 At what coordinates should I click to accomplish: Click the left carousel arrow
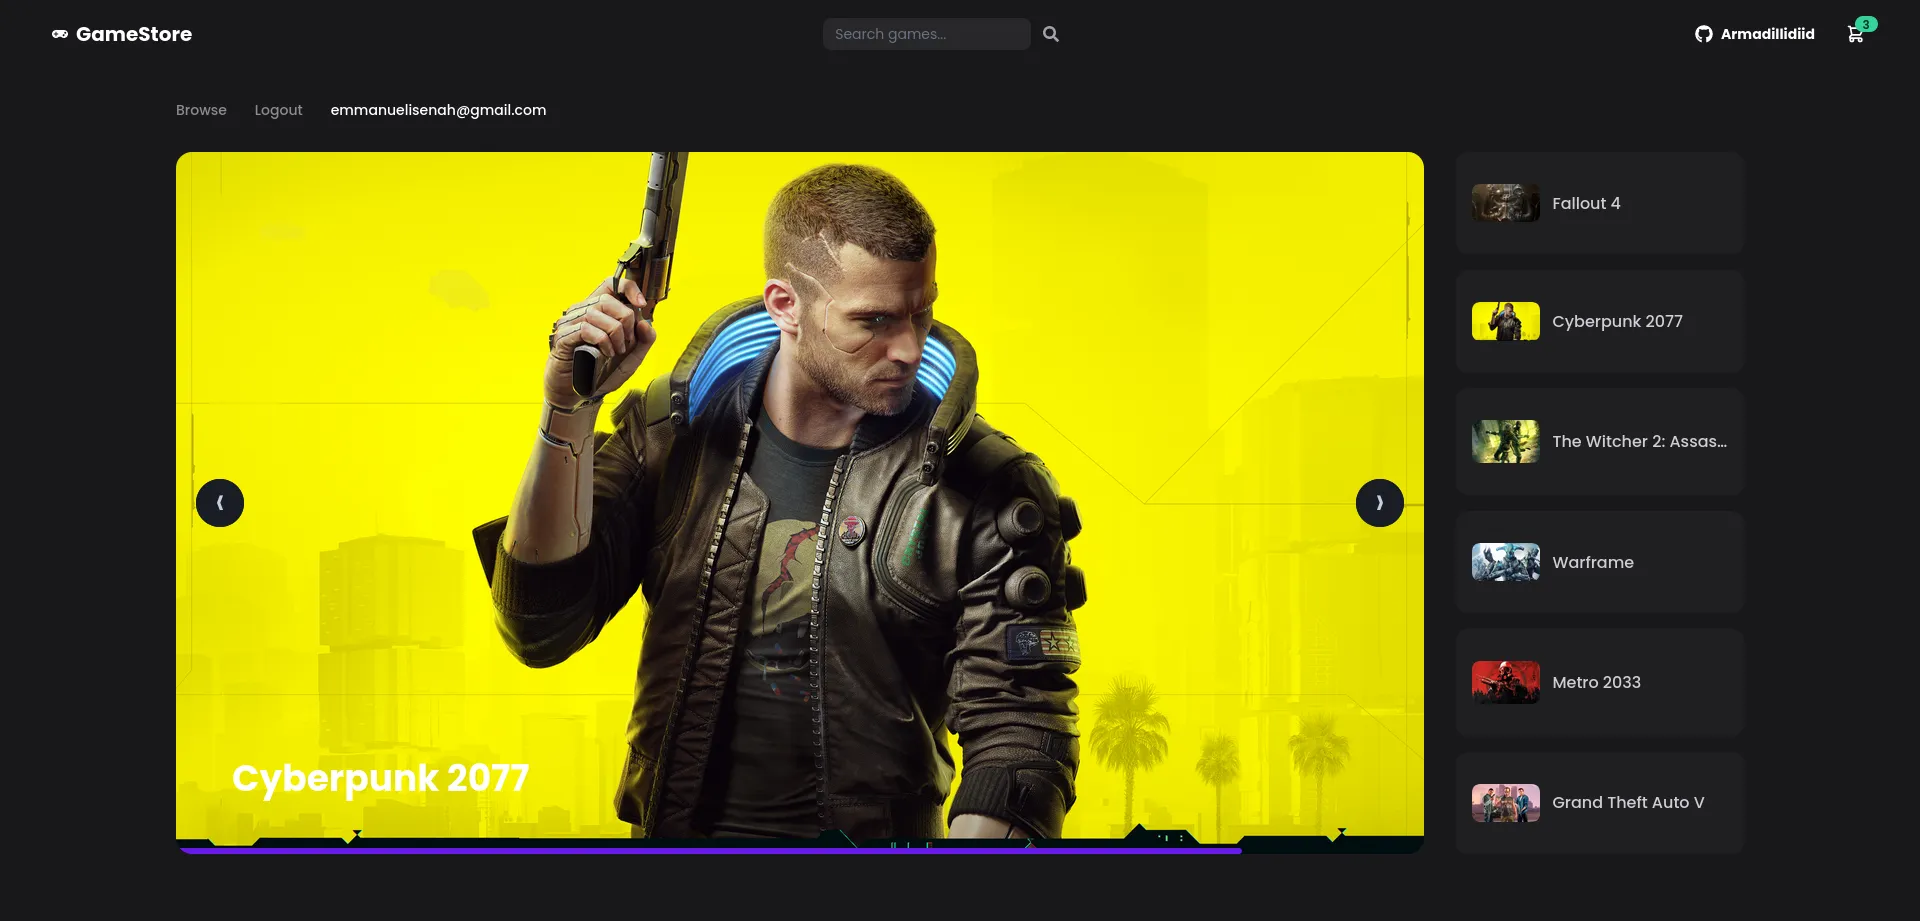[220, 502]
